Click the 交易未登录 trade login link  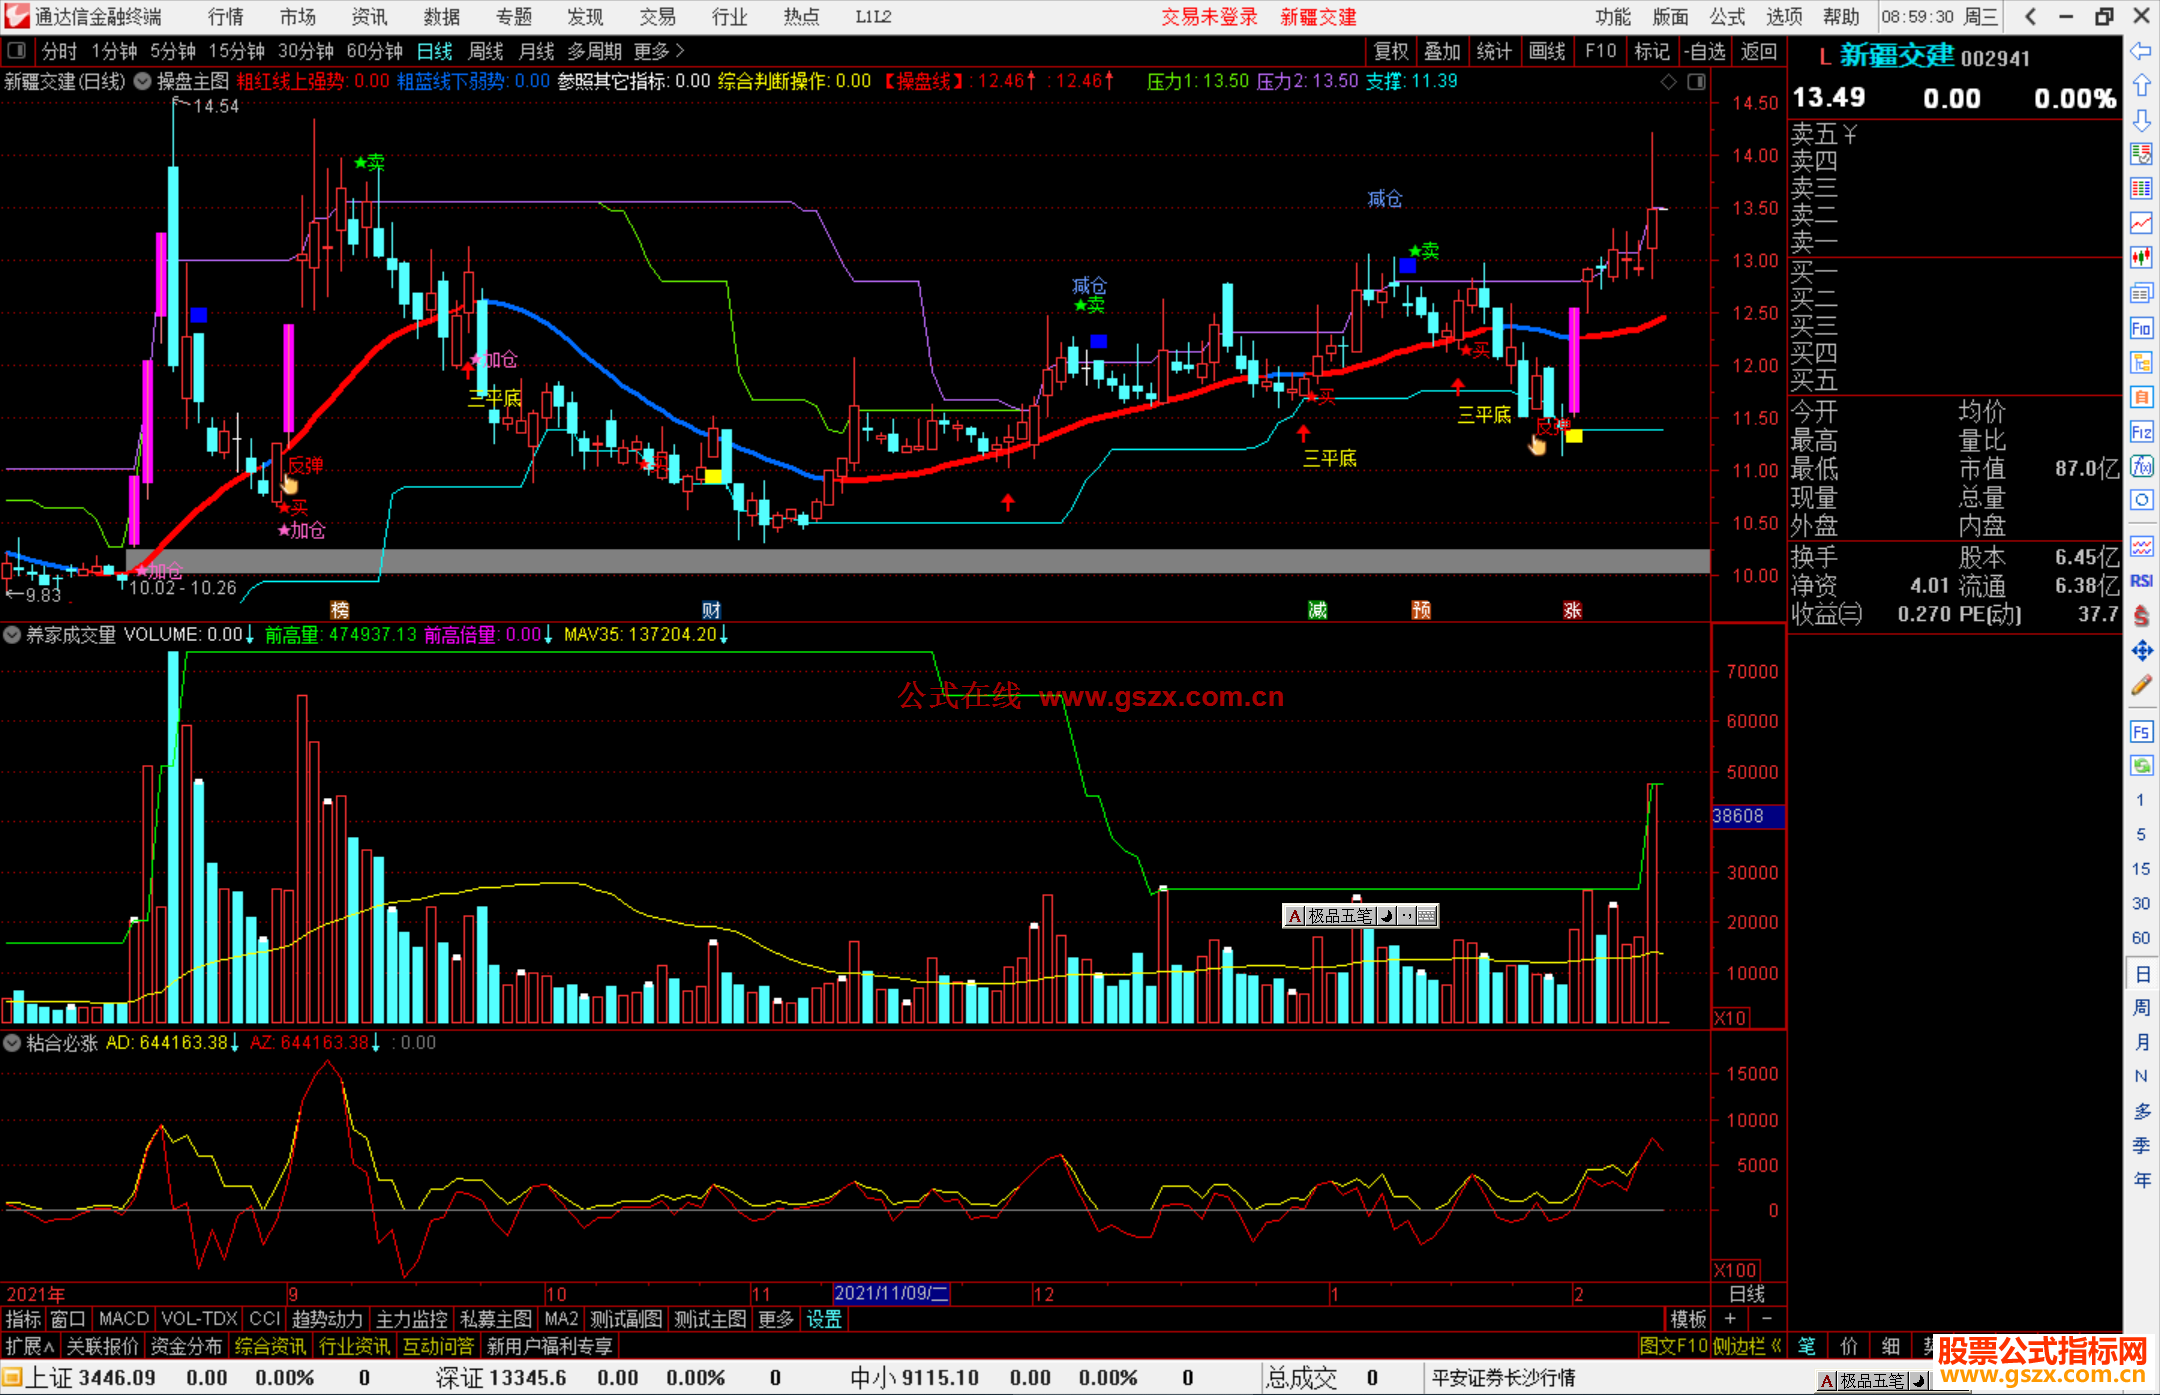click(1209, 17)
